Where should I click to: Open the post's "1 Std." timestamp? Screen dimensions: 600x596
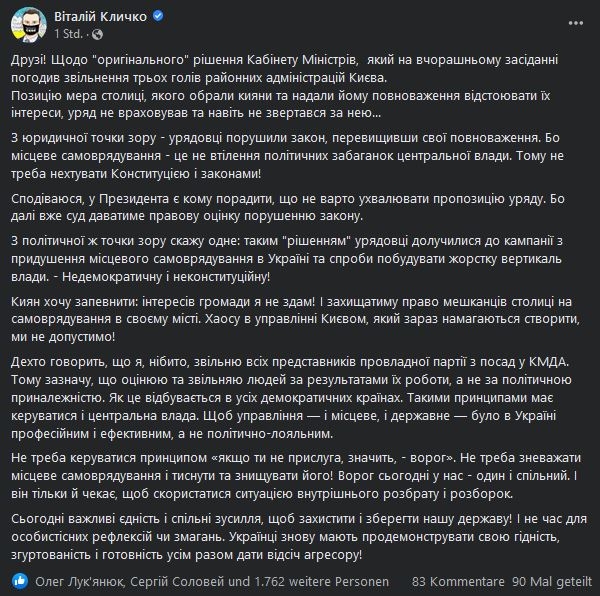tap(63, 35)
